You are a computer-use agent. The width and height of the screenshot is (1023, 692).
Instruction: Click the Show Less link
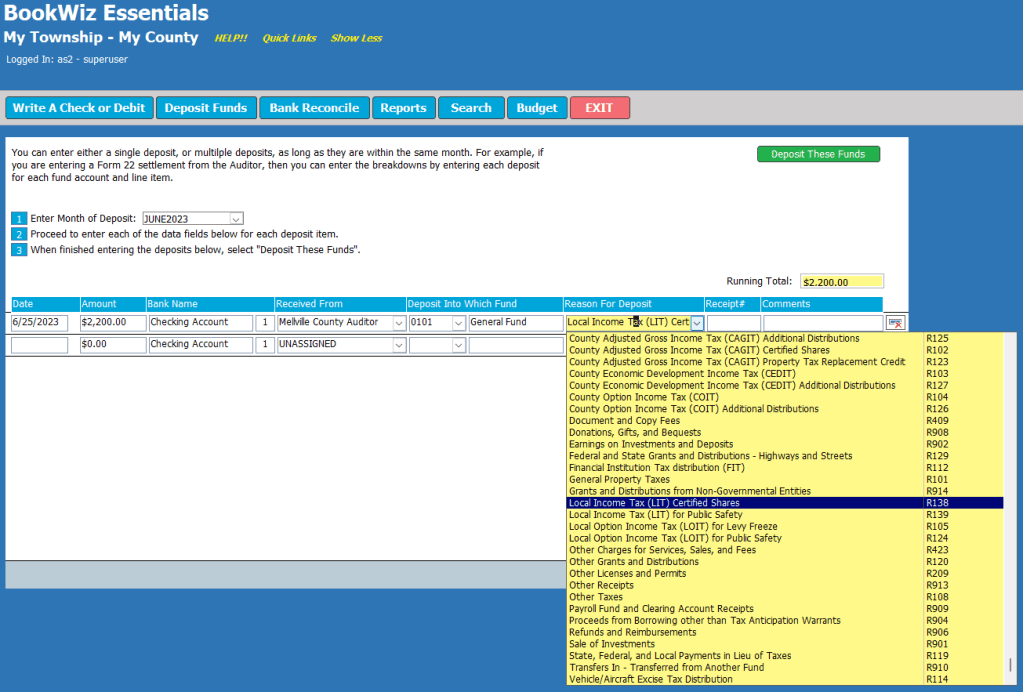(356, 38)
